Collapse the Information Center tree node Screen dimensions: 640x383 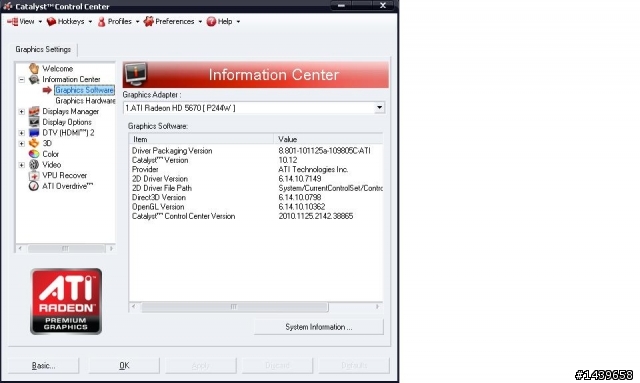22,80
